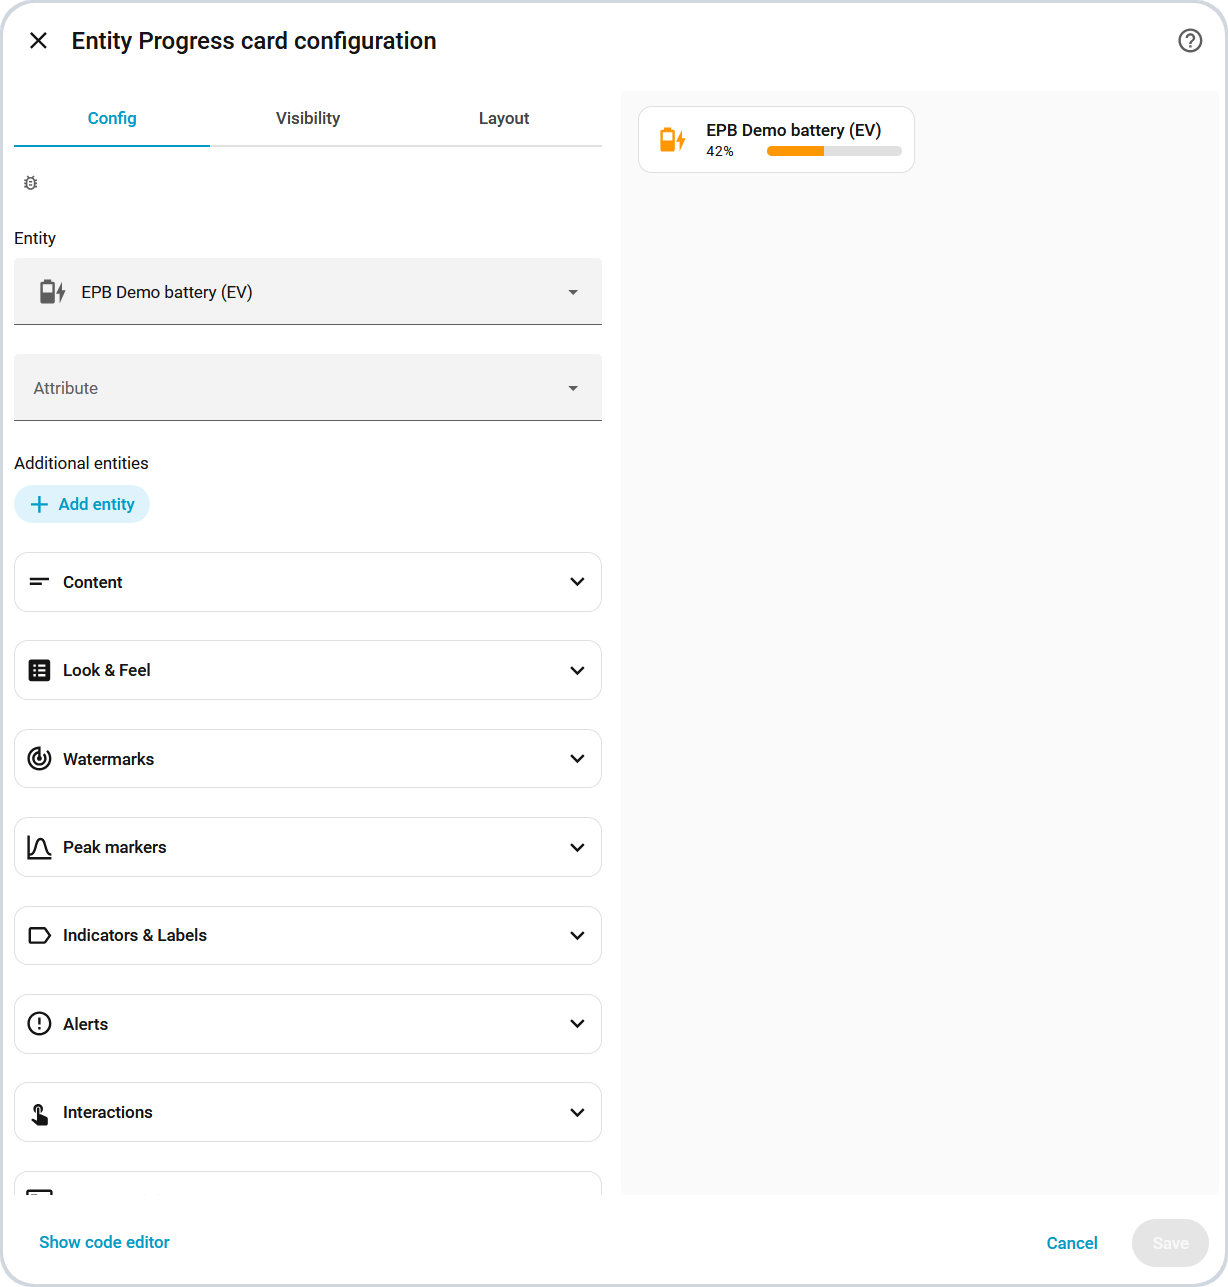Image resolution: width=1228 pixels, height=1287 pixels.
Task: Expand the Alerts chevron
Action: [577, 1024]
